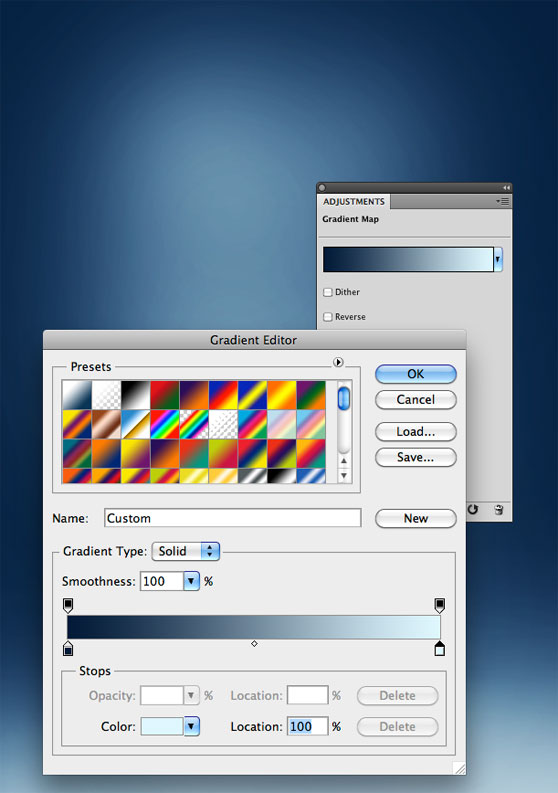
Task: Select the Chrome gradient preset
Action: click(x=136, y=424)
